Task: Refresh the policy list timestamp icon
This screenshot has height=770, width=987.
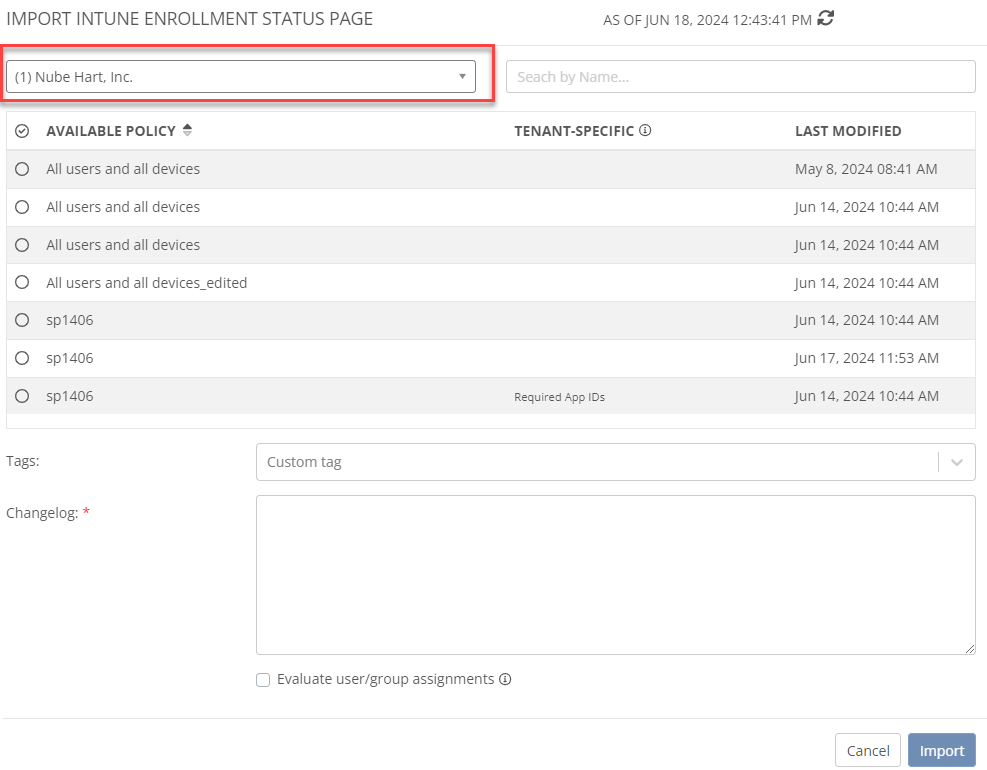Action: point(825,19)
